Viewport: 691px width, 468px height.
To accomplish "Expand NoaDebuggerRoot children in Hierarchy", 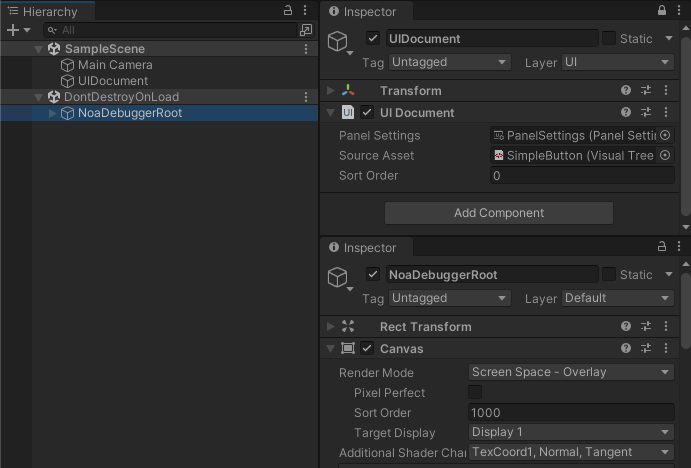I will click(x=52, y=113).
